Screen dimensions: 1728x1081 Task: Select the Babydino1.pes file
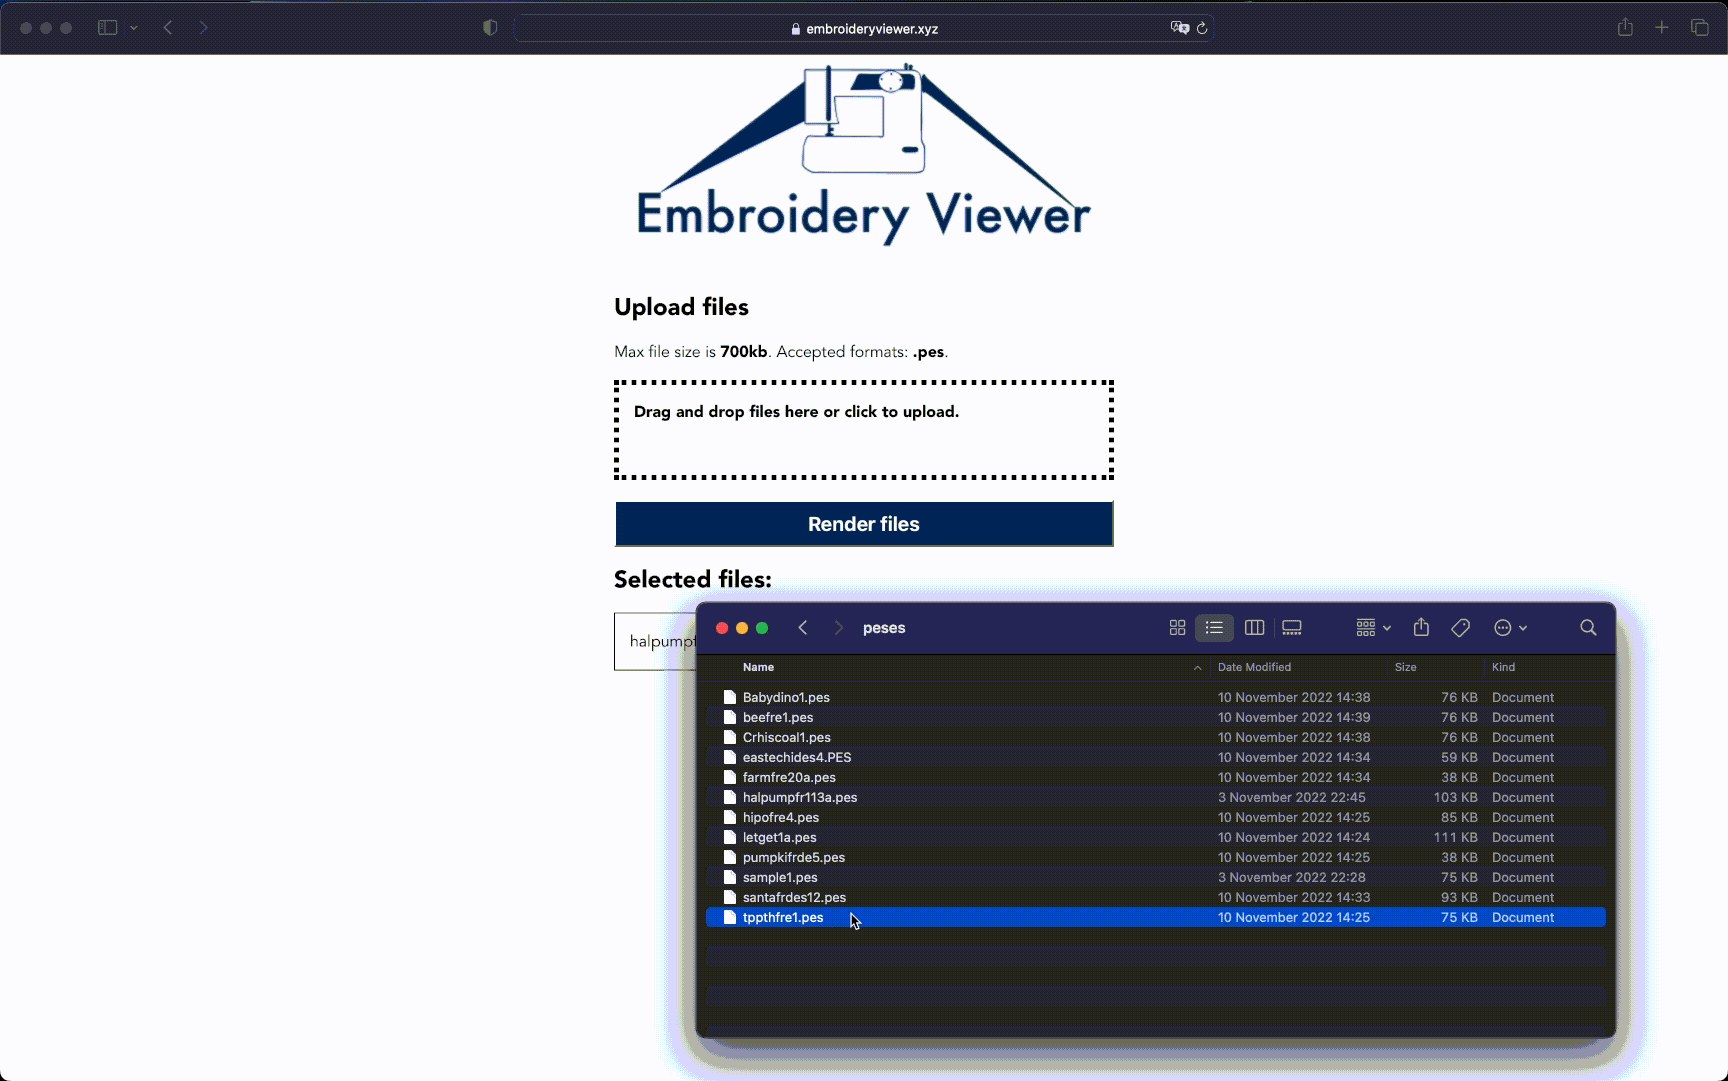786,697
